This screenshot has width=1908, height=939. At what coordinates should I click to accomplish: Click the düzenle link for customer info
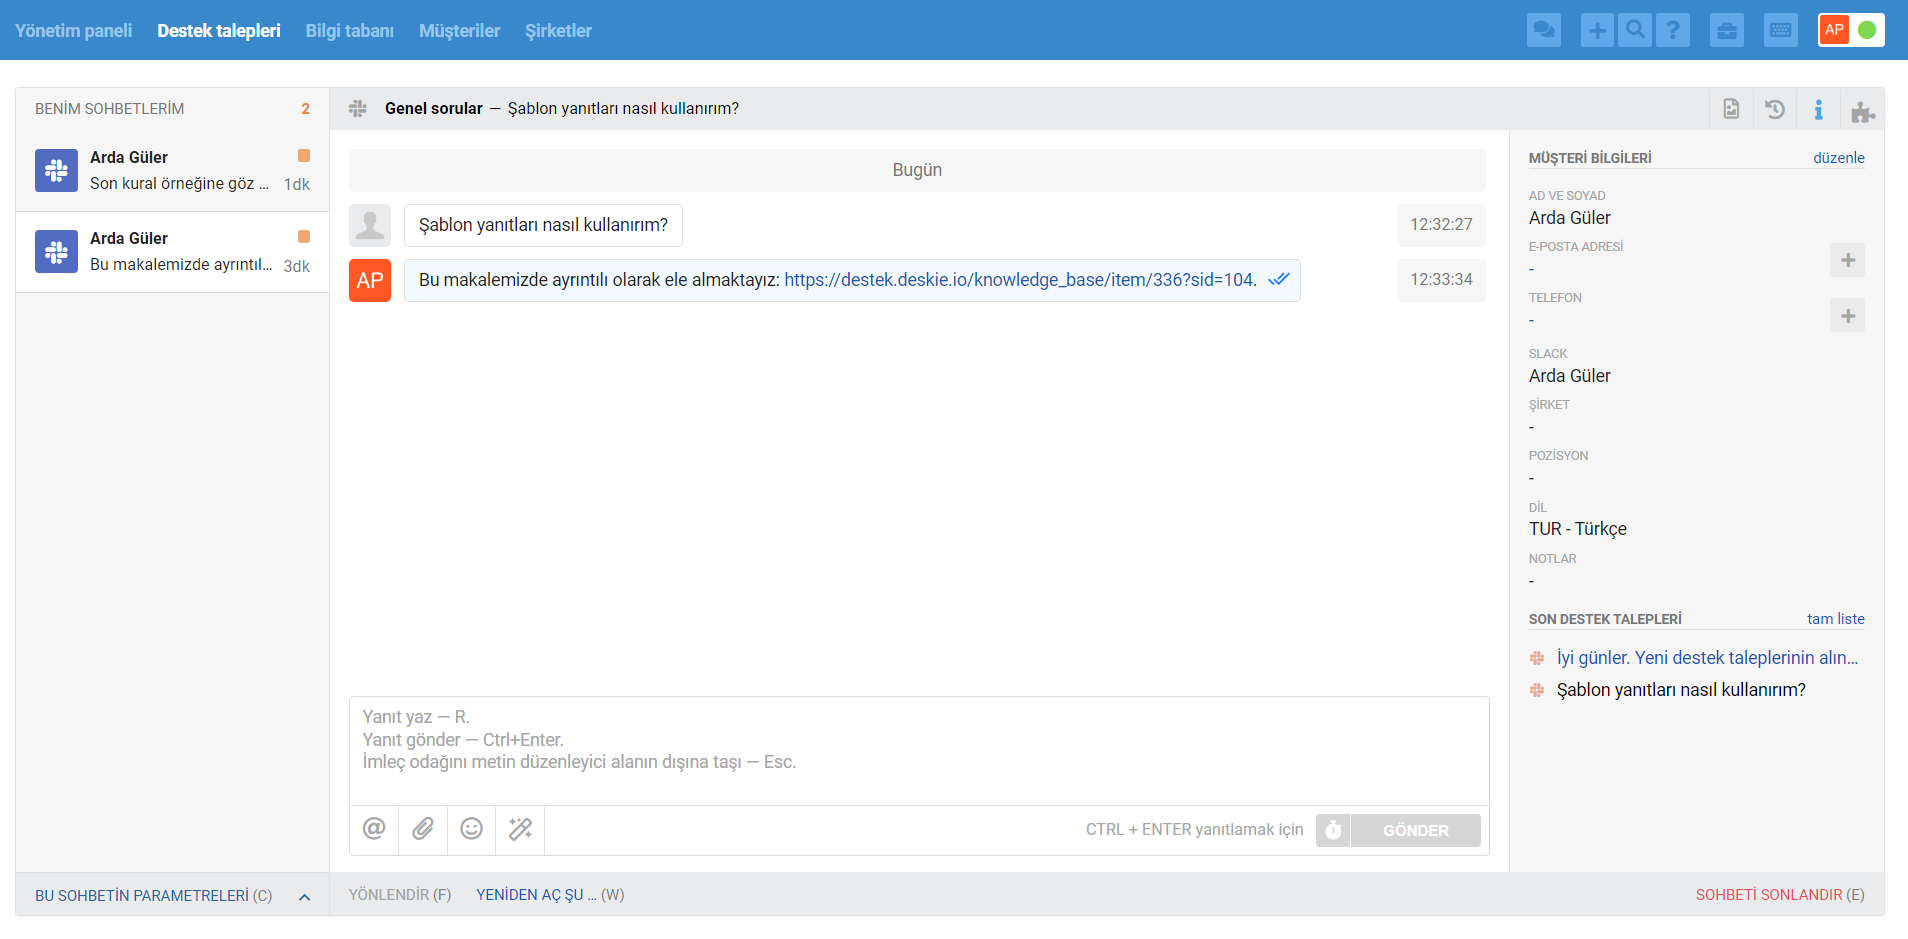[1839, 158]
